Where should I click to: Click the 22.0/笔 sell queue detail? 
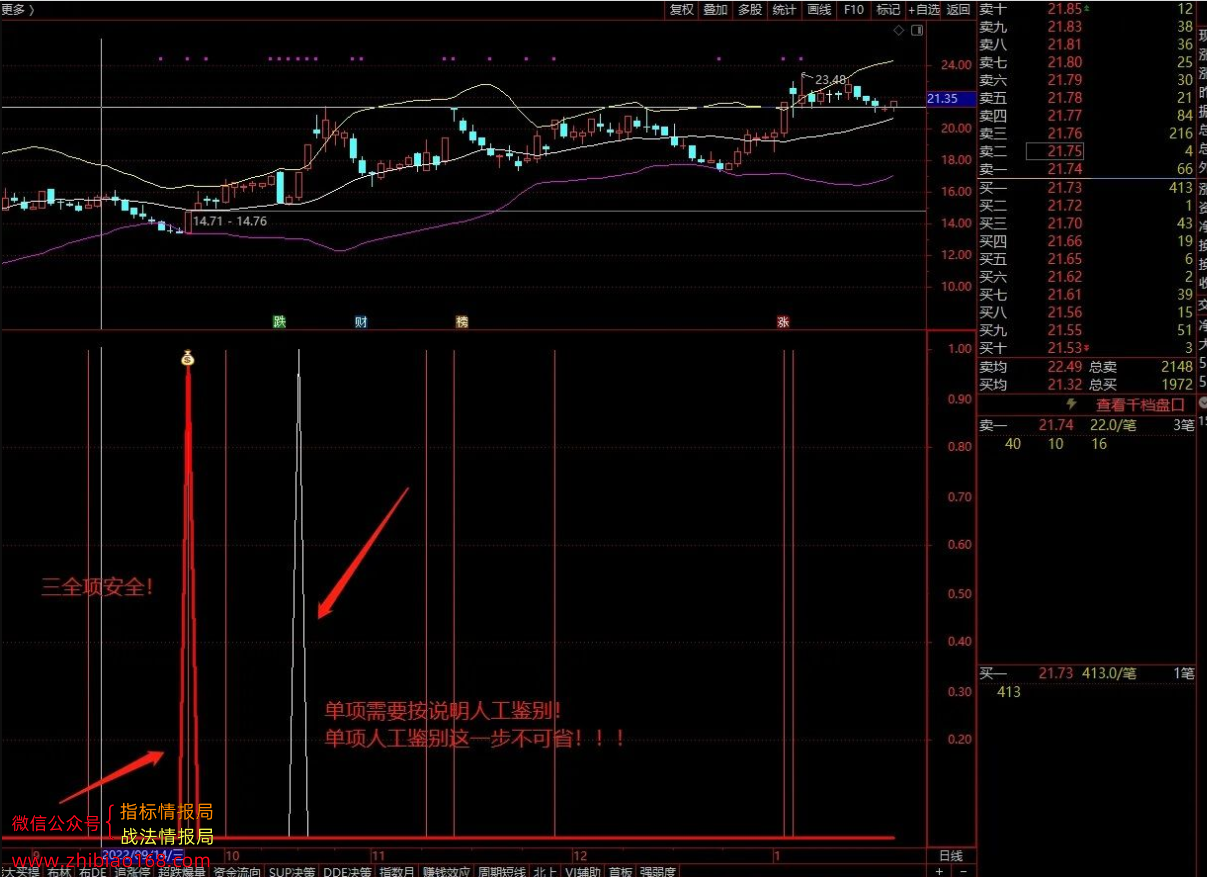[x=1113, y=426]
